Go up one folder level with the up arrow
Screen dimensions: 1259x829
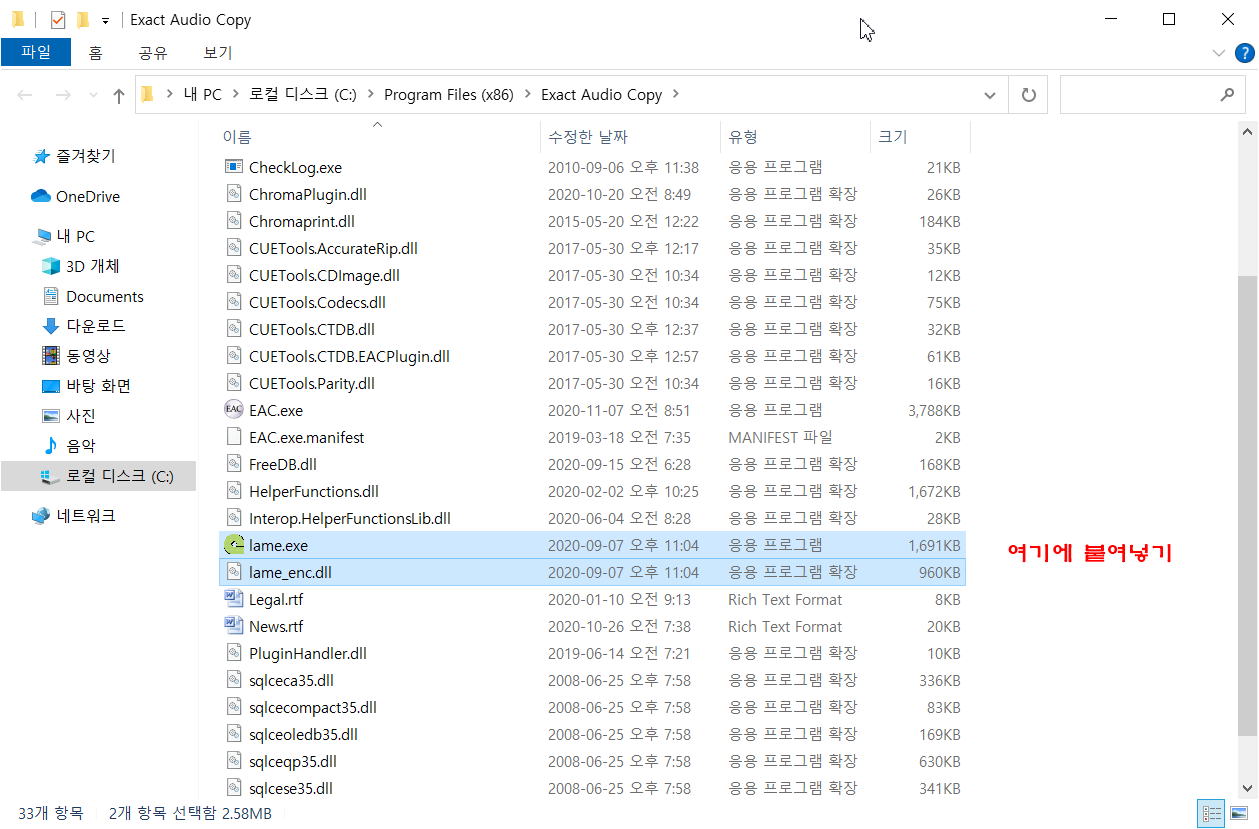point(119,95)
